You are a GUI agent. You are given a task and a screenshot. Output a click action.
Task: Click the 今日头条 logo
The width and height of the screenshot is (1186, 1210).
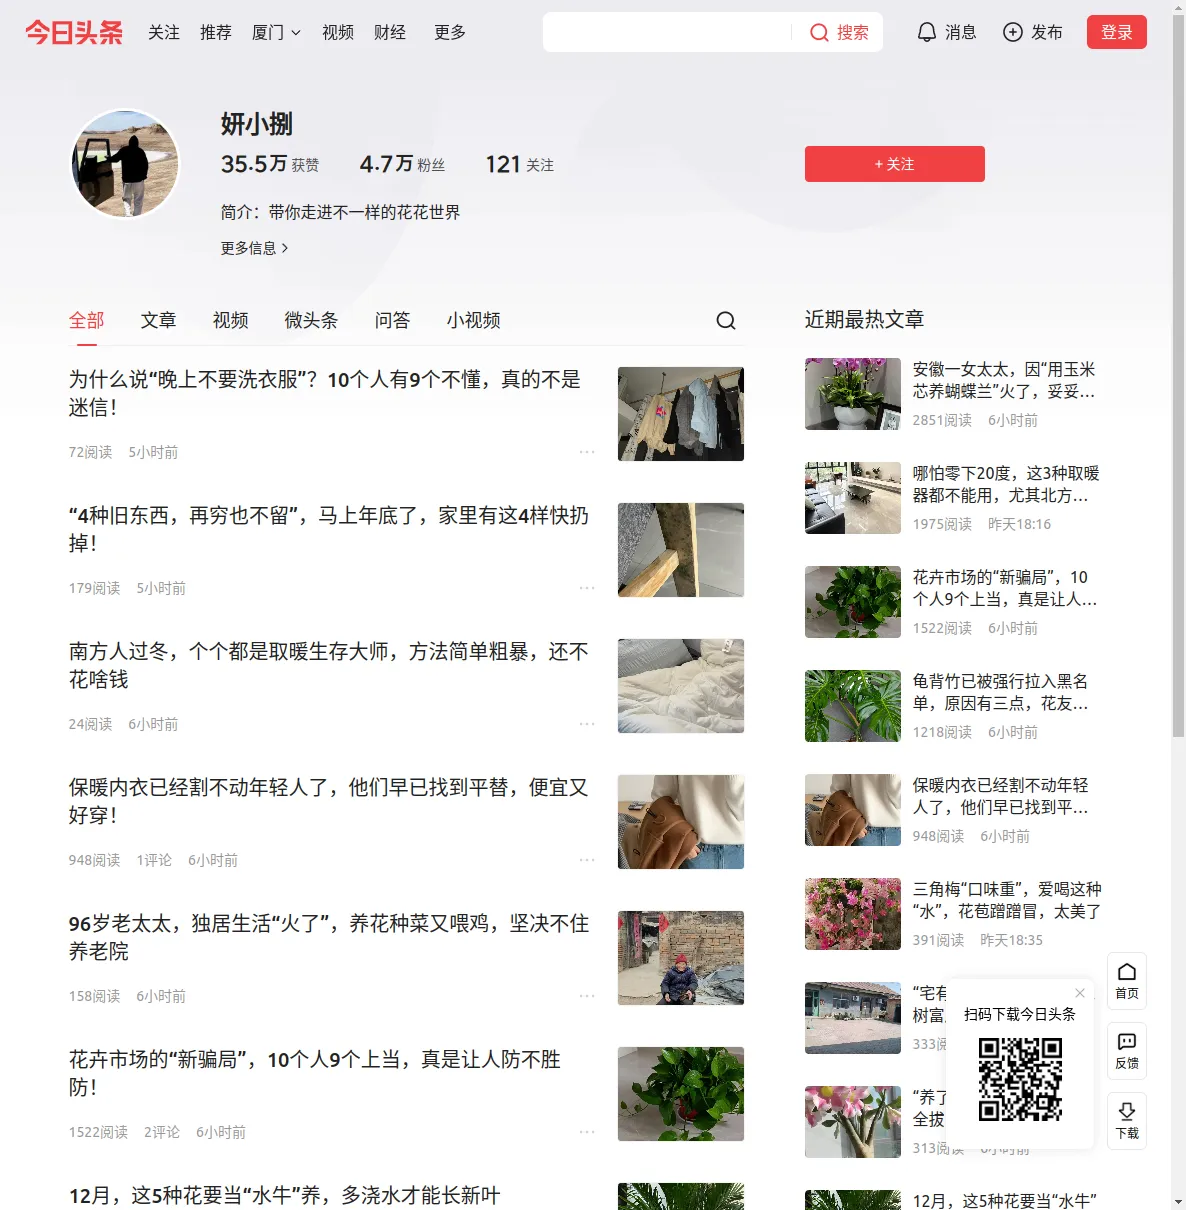74,32
